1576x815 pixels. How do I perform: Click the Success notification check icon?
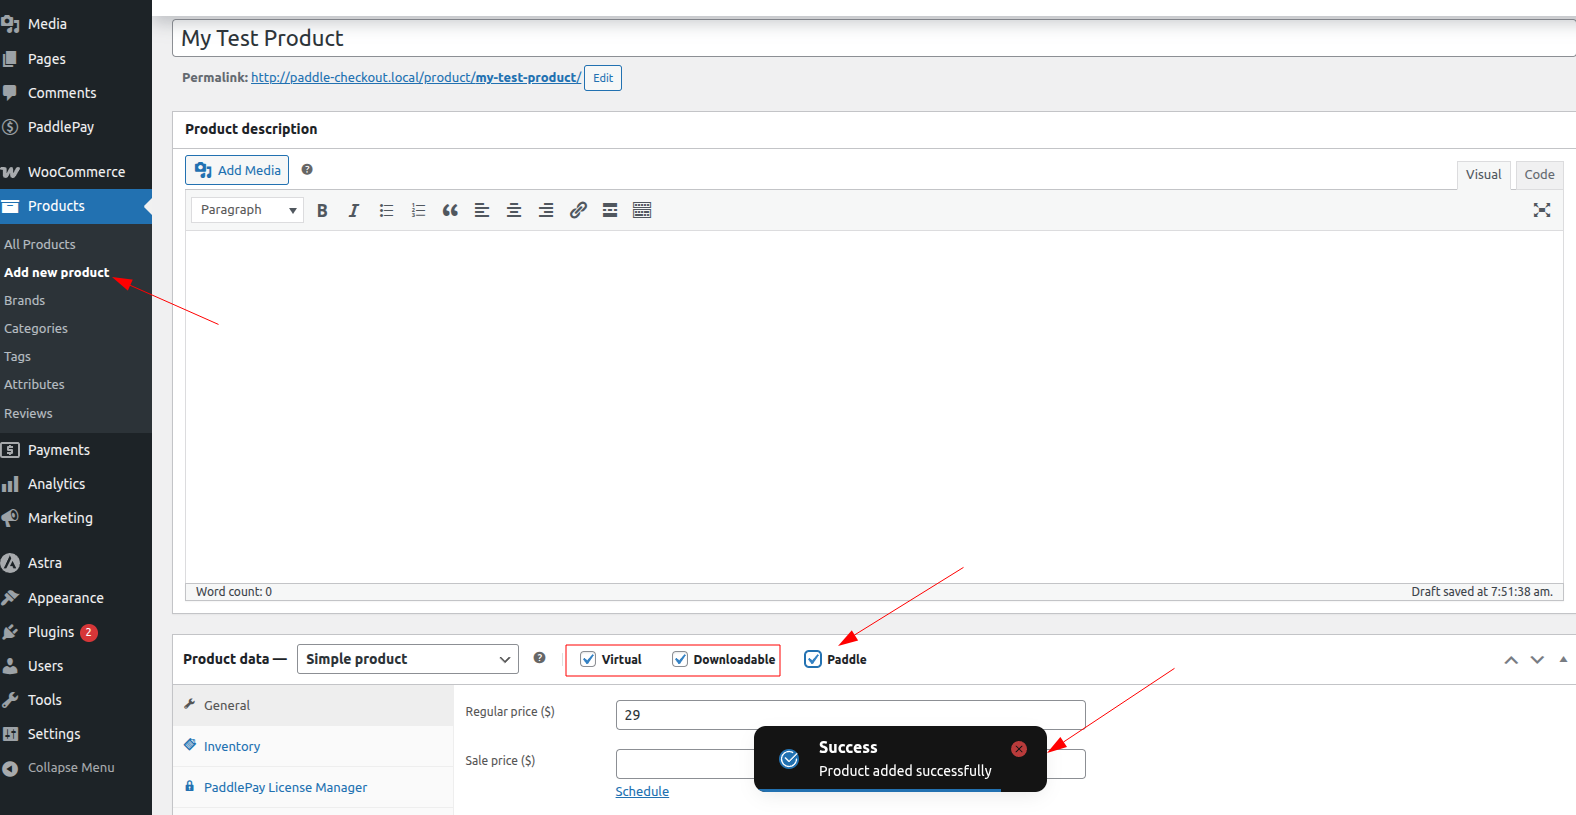(789, 759)
